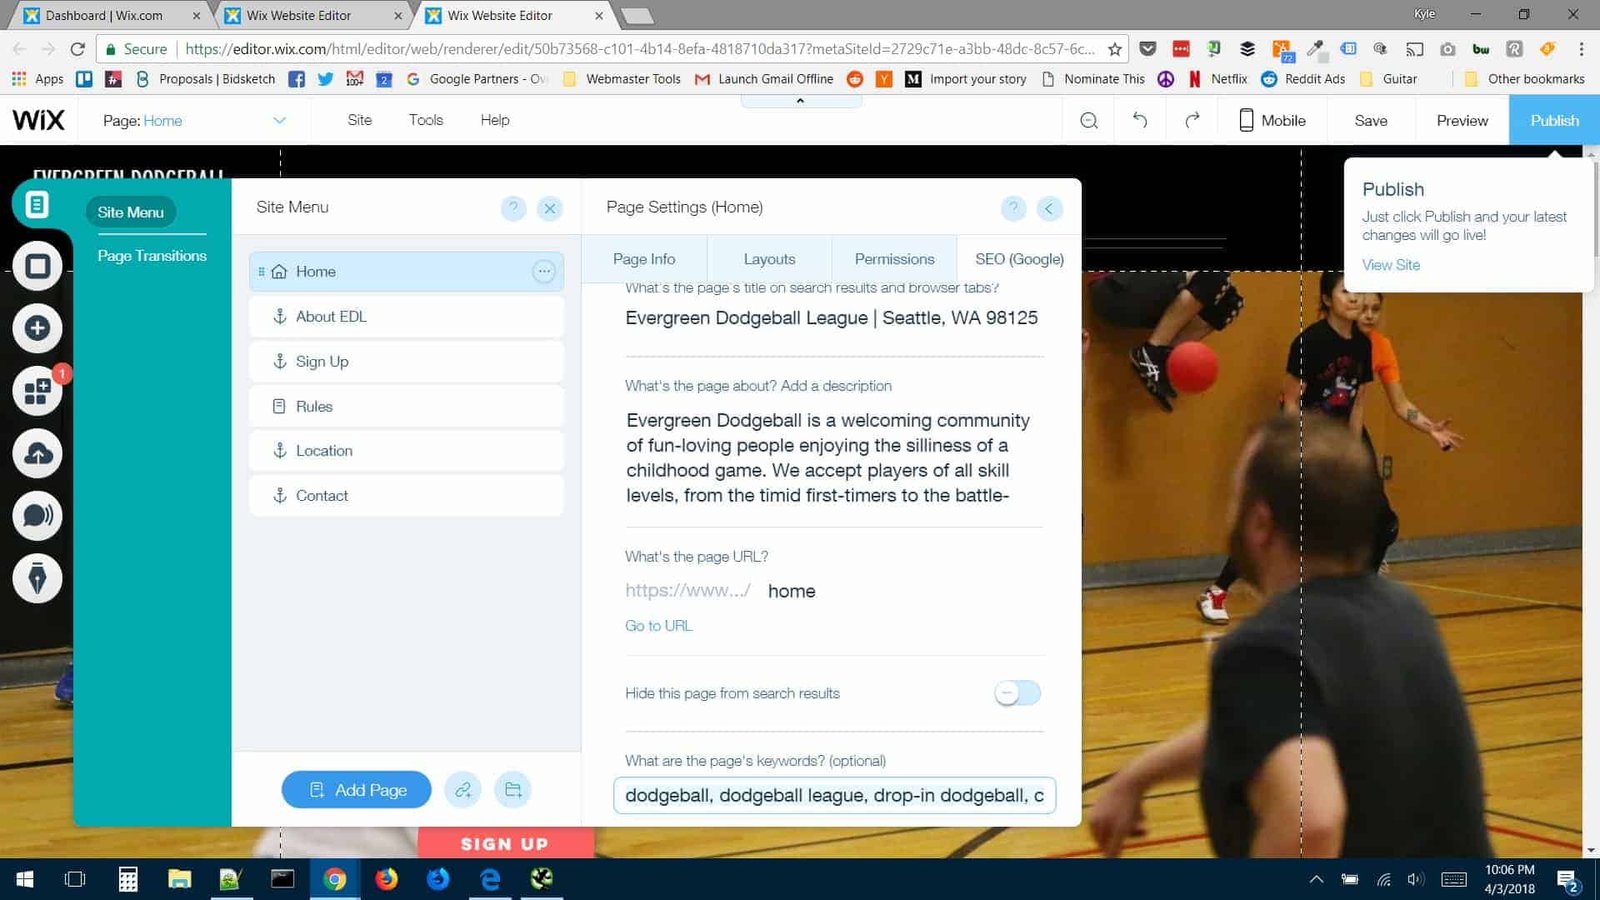This screenshot has height=900, width=1600.
Task: Open the Background panel in left sidebar
Action: pos(37,266)
